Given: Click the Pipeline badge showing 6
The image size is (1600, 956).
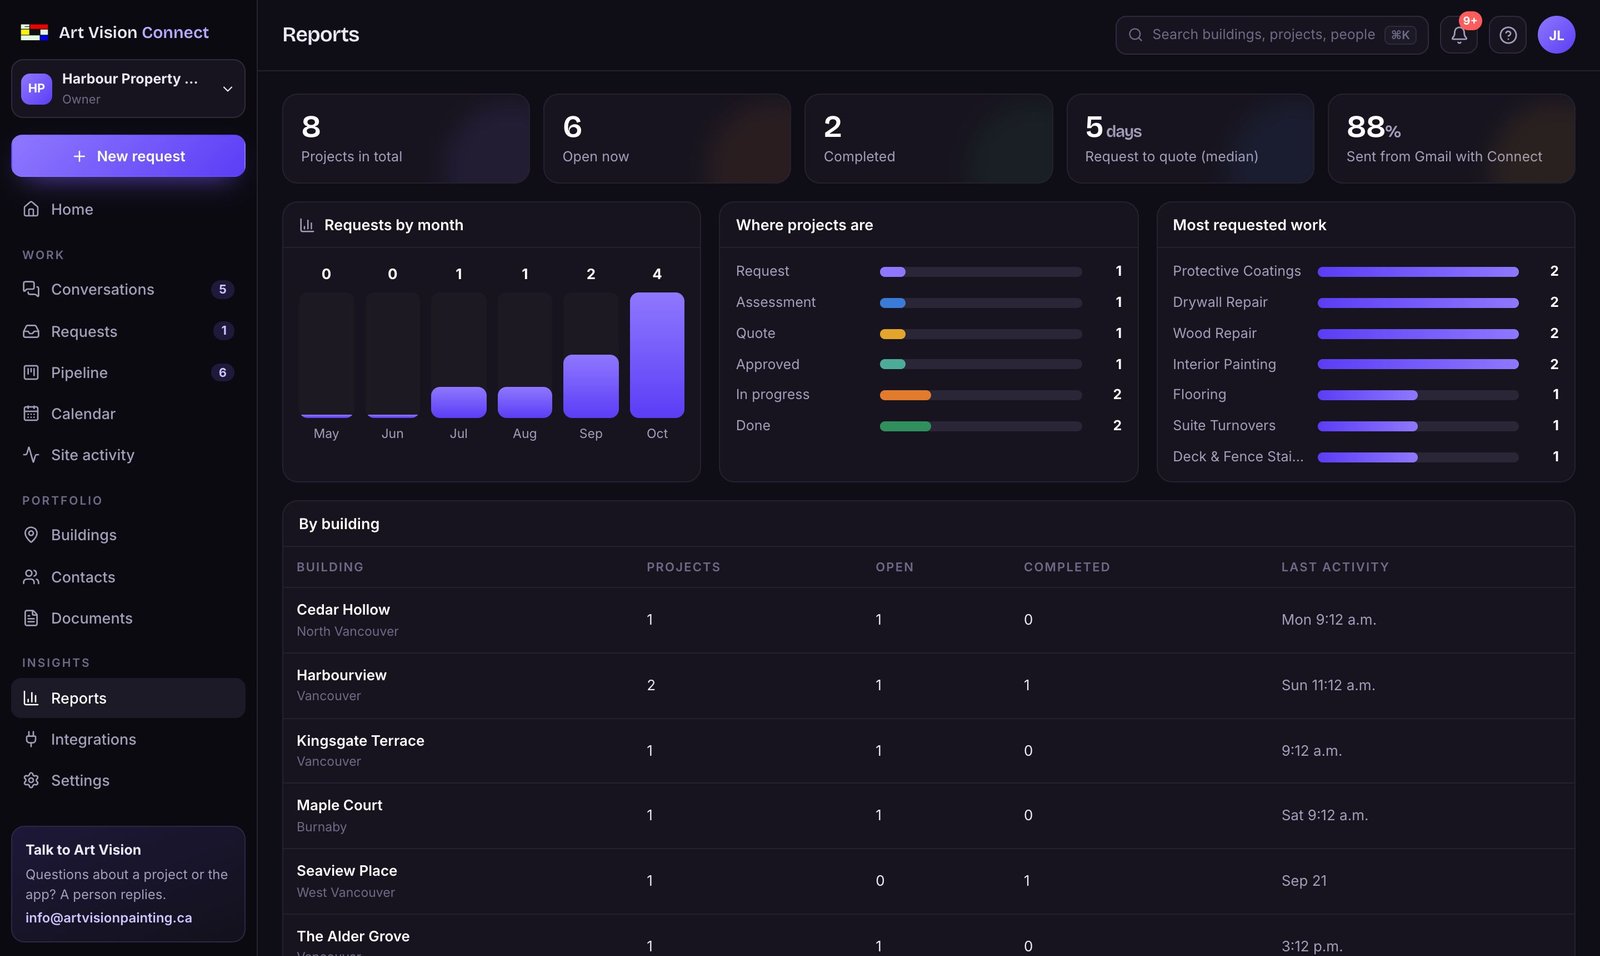Looking at the screenshot, I should (223, 372).
